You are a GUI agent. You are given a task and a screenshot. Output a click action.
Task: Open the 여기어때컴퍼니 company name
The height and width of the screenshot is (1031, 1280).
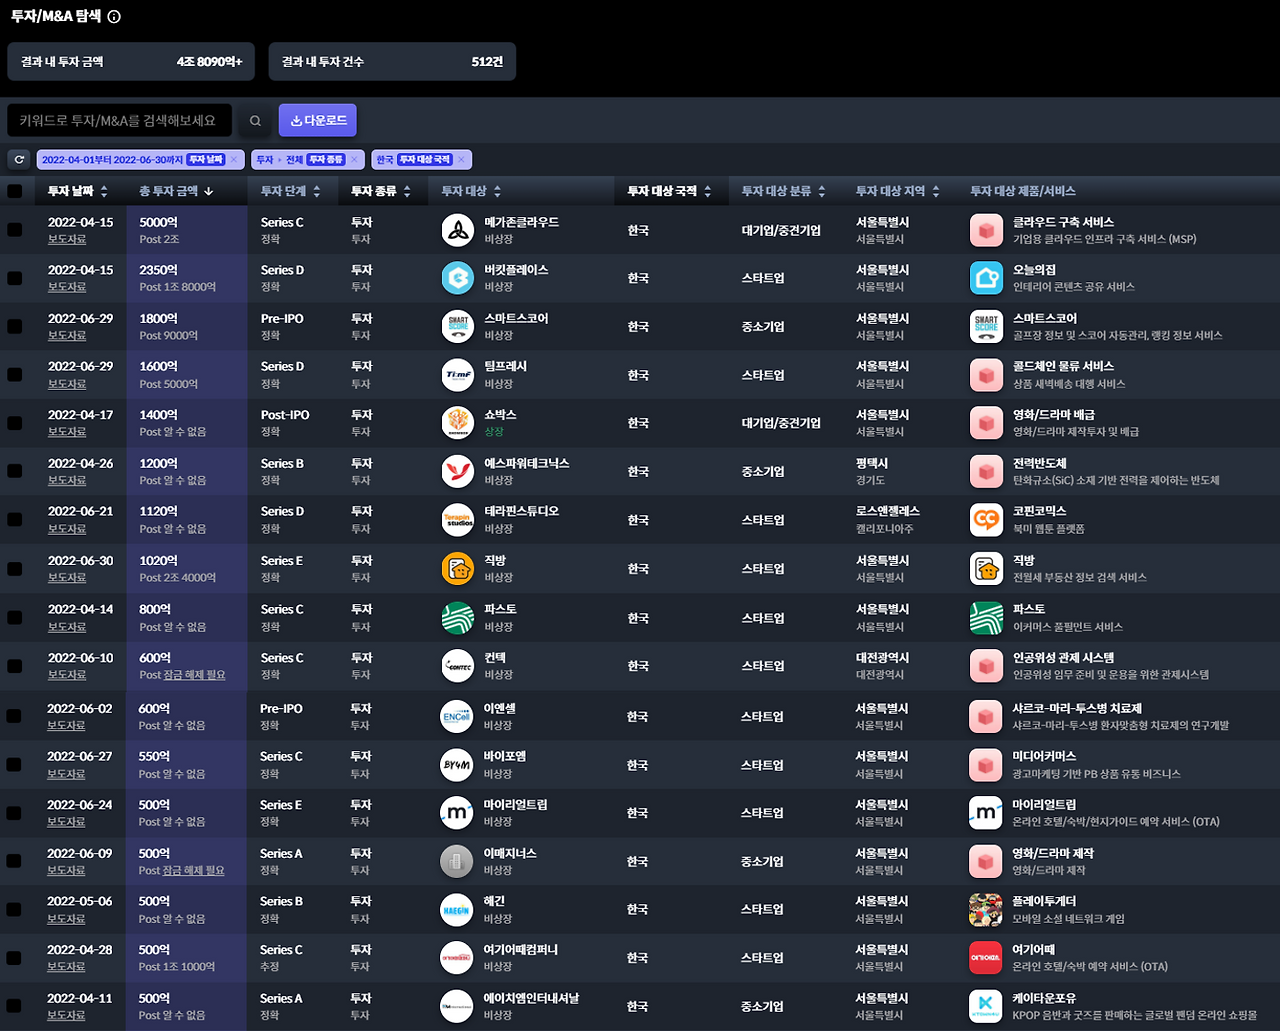tap(521, 950)
